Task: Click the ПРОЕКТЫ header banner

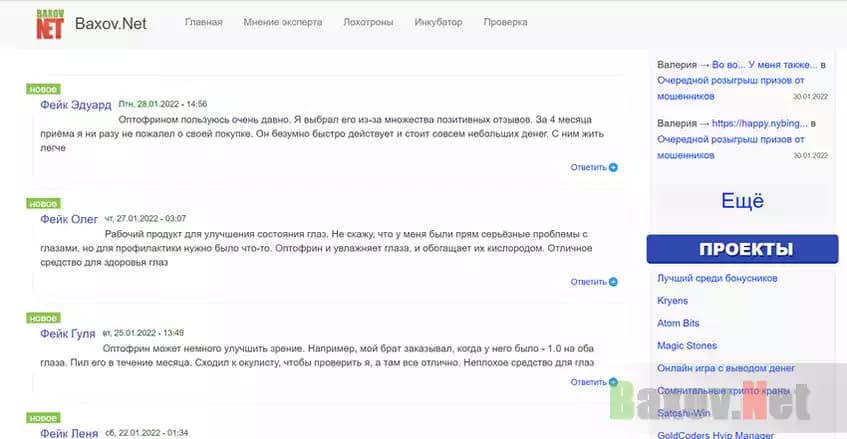Action: click(x=745, y=249)
